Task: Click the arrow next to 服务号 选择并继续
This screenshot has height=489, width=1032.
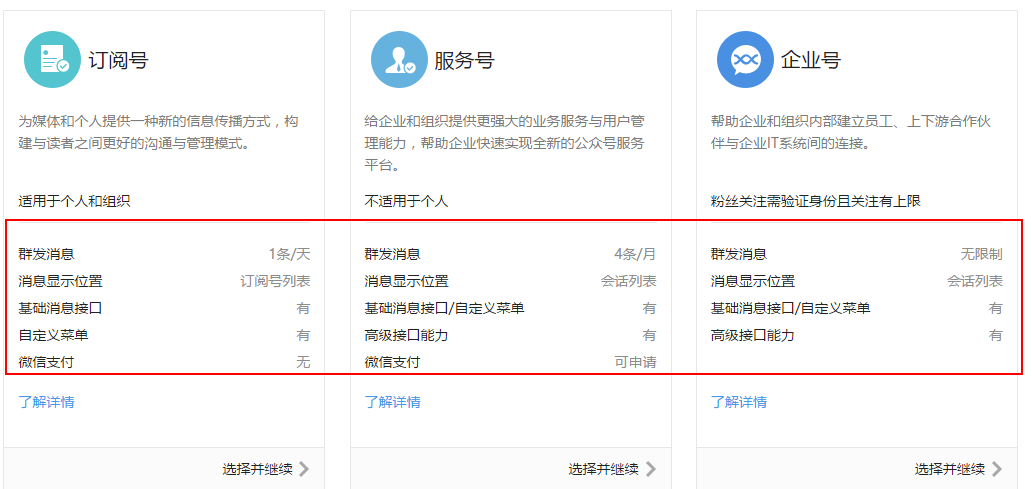Action: coord(650,469)
